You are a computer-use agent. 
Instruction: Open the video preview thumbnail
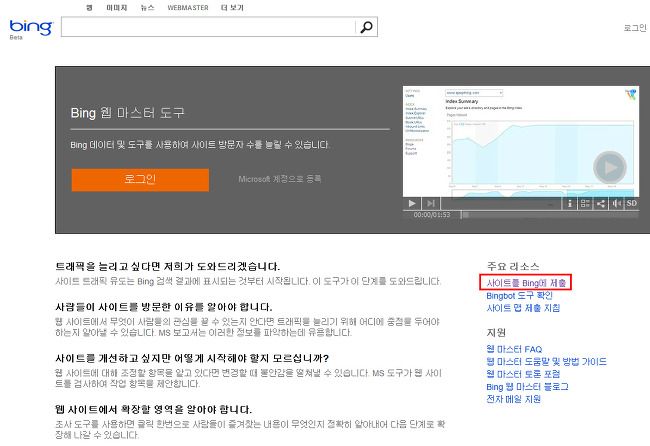click(521, 141)
